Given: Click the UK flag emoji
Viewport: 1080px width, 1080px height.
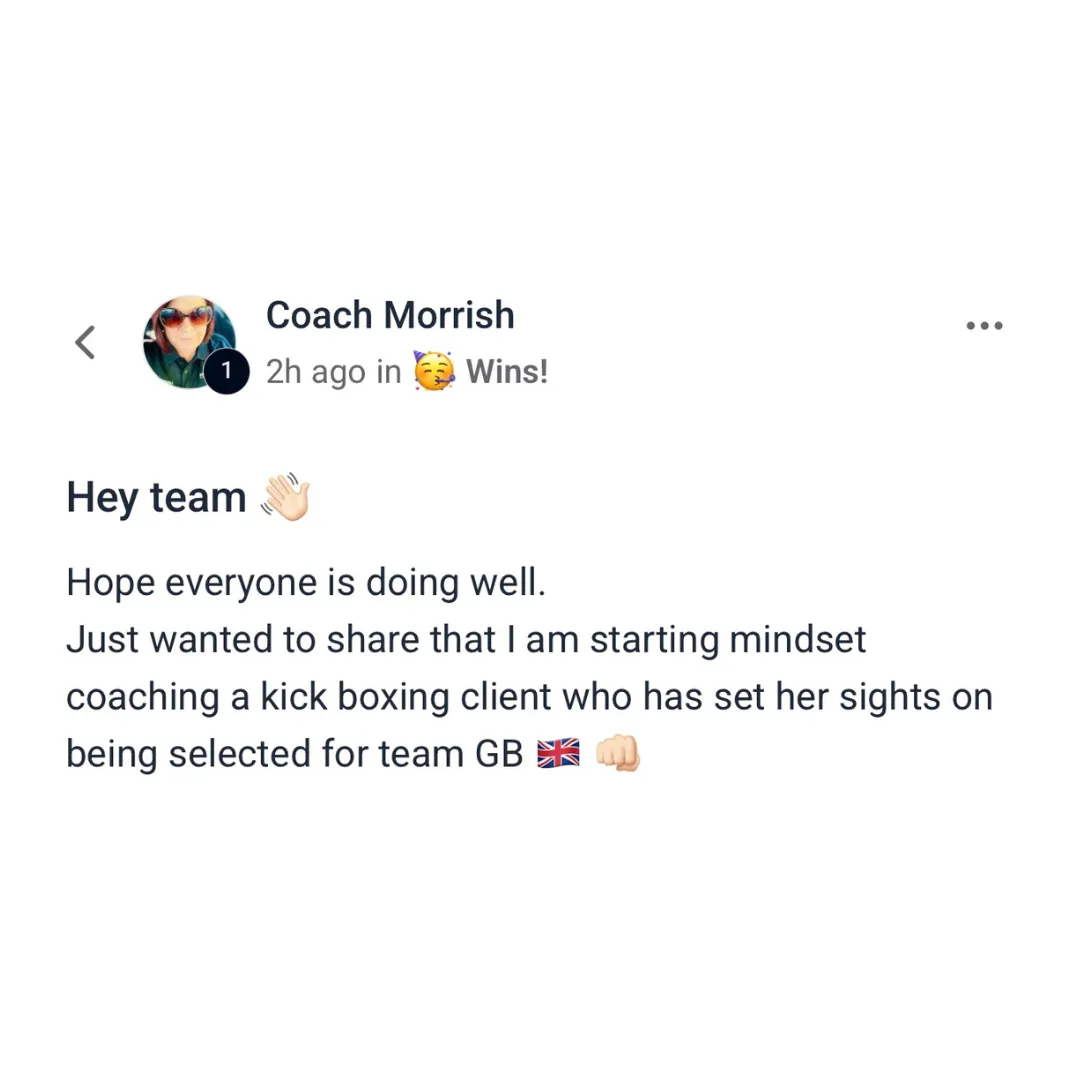Looking at the screenshot, I should 558,754.
